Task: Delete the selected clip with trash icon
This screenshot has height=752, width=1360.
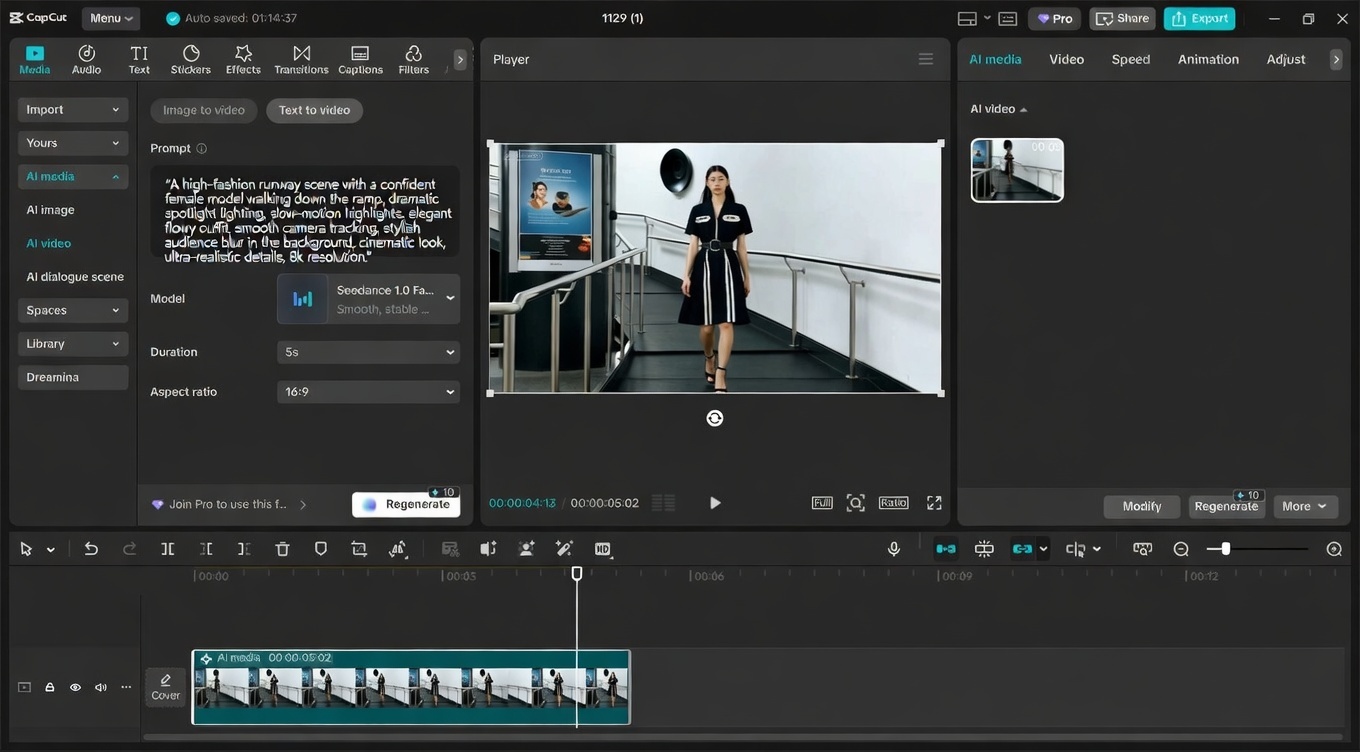Action: click(282, 549)
